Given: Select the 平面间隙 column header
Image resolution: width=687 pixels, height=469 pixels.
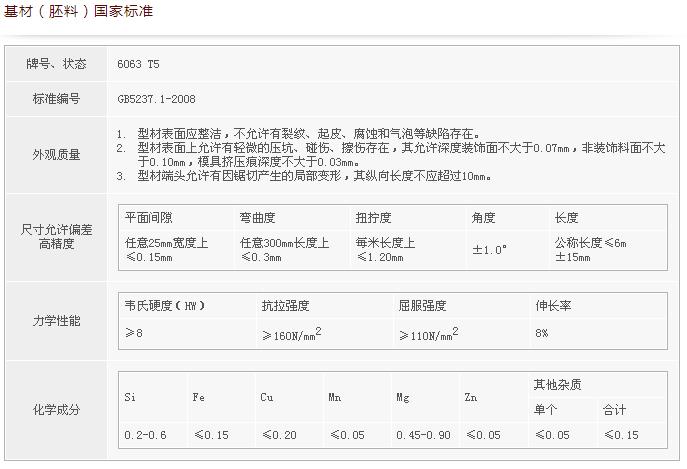Looking at the screenshot, I should pos(148,218).
